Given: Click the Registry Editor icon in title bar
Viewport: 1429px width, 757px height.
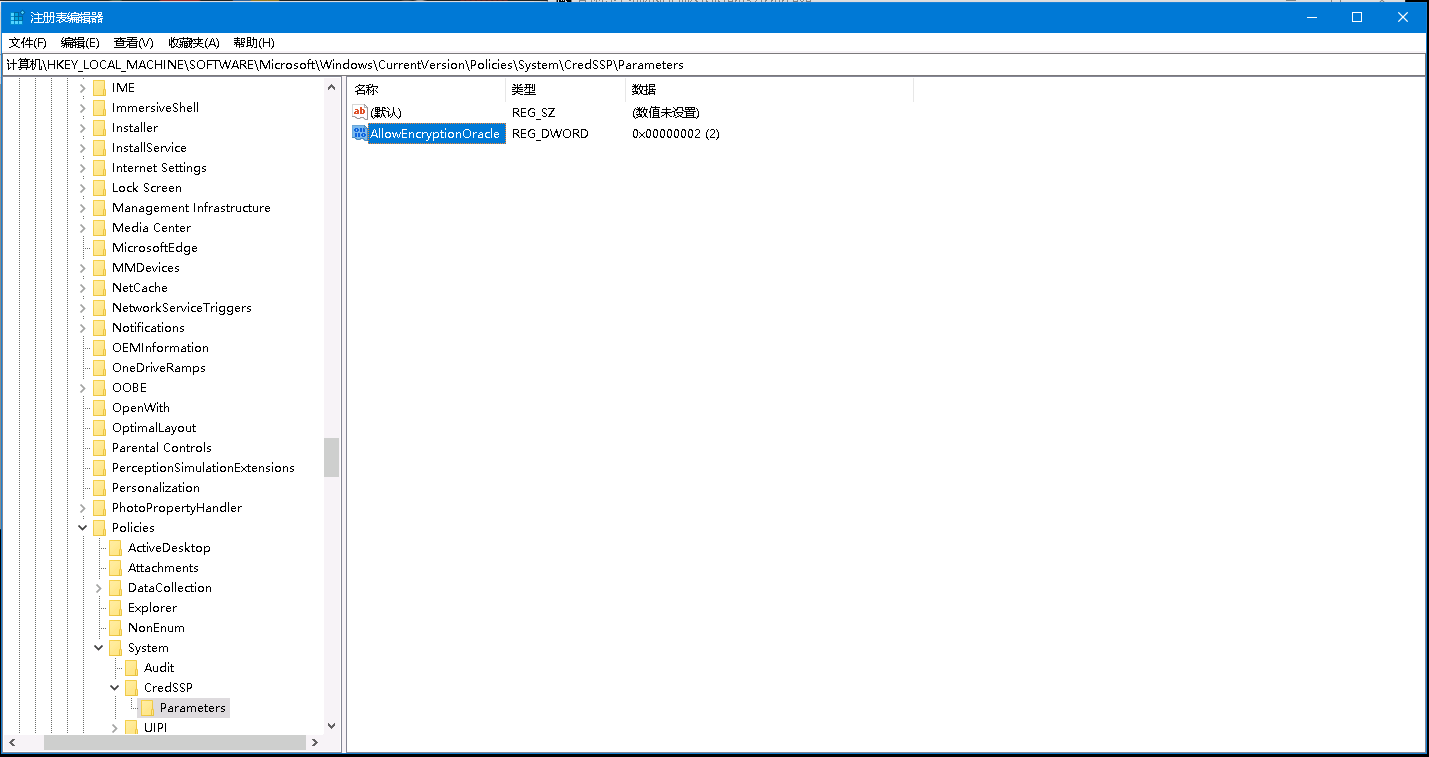Looking at the screenshot, I should (x=17, y=17).
